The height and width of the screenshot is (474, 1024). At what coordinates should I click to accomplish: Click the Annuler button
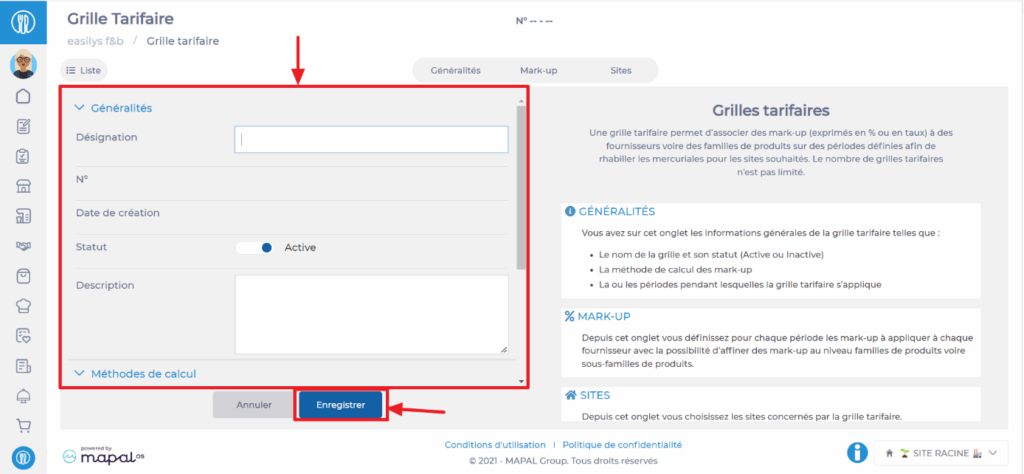point(254,405)
